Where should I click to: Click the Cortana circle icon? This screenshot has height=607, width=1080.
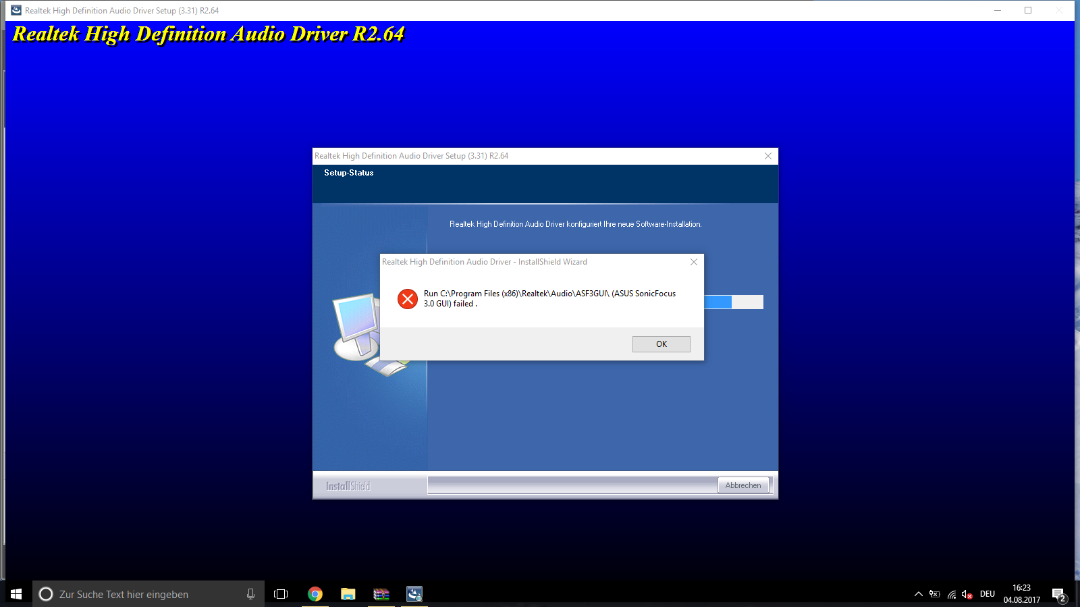45,594
